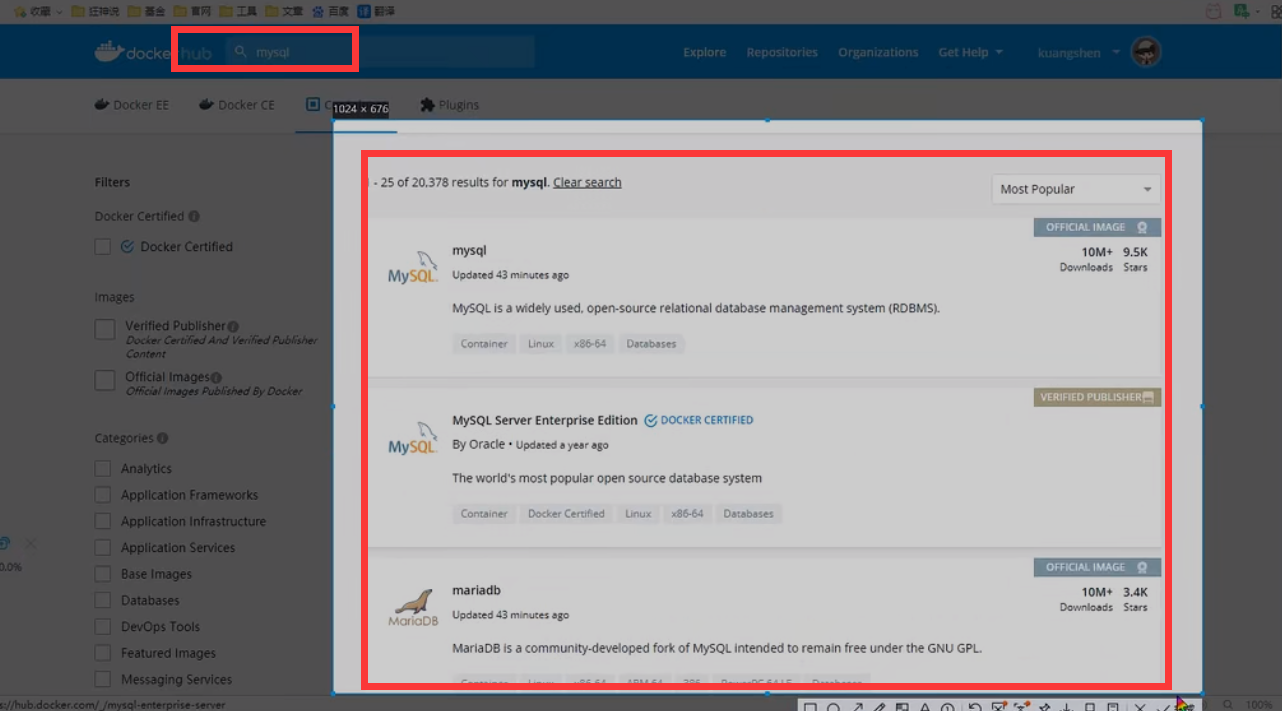Click the OFFICIAL IMAGE badge on mysql result
The image size is (1282, 711).
(x=1097, y=227)
